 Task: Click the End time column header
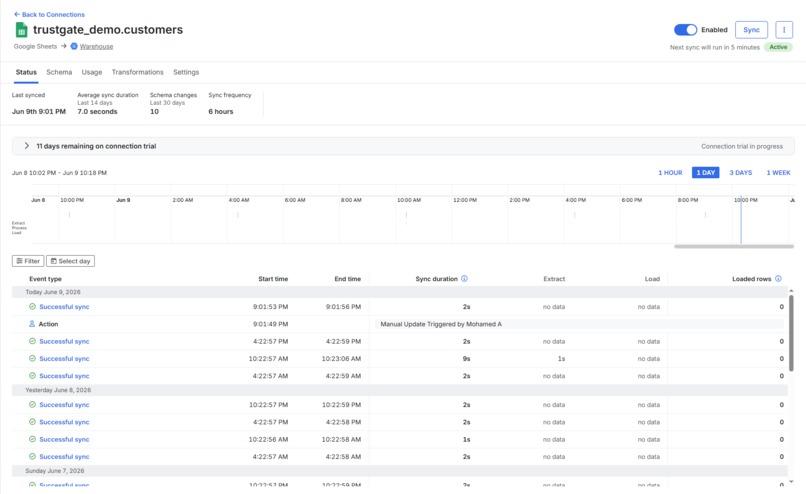pos(347,279)
